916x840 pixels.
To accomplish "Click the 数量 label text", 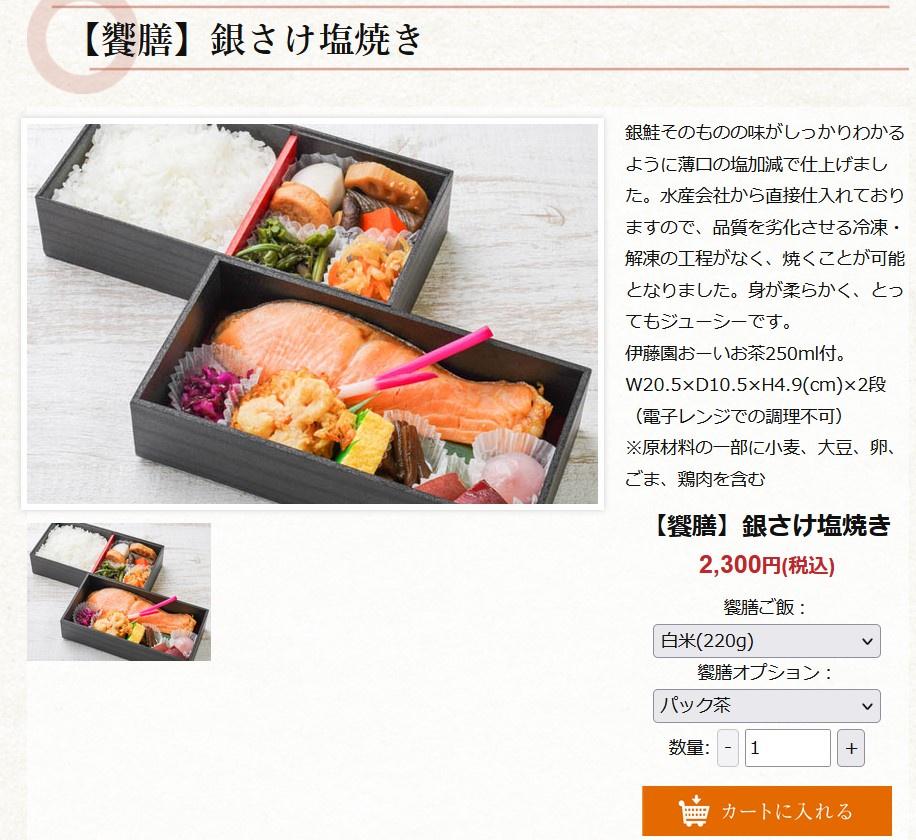I will [689, 747].
